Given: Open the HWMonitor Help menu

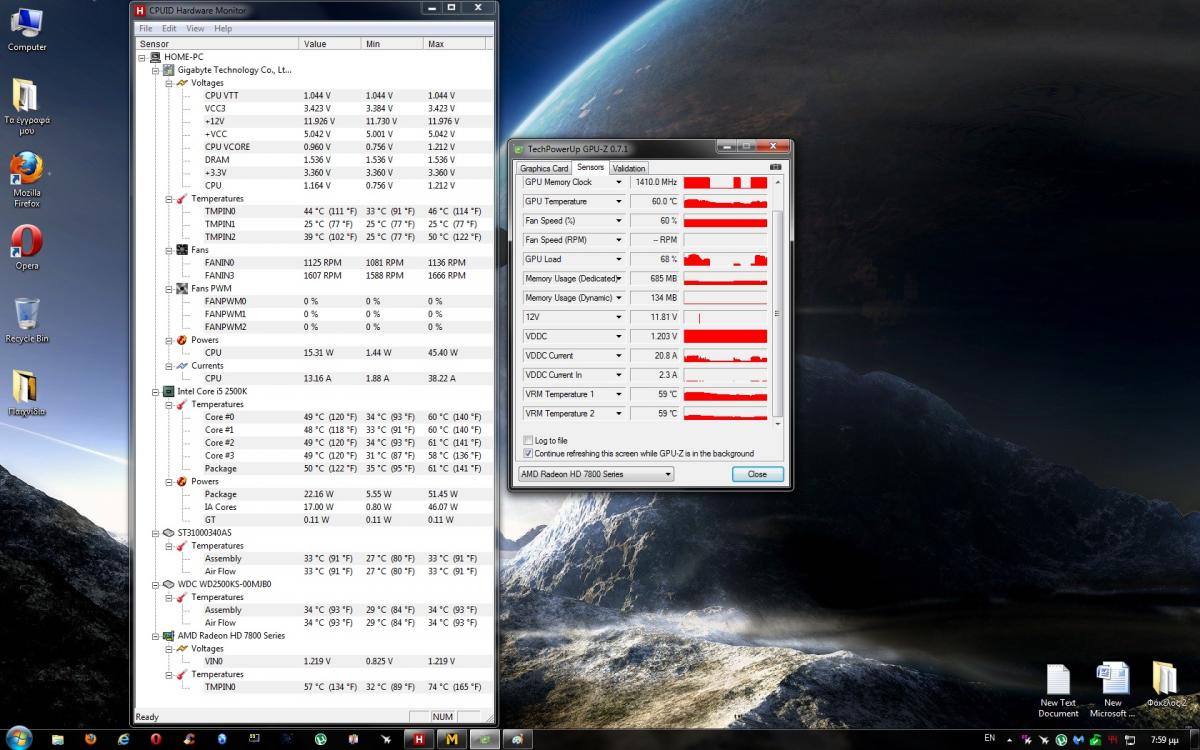Looking at the screenshot, I should (222, 28).
